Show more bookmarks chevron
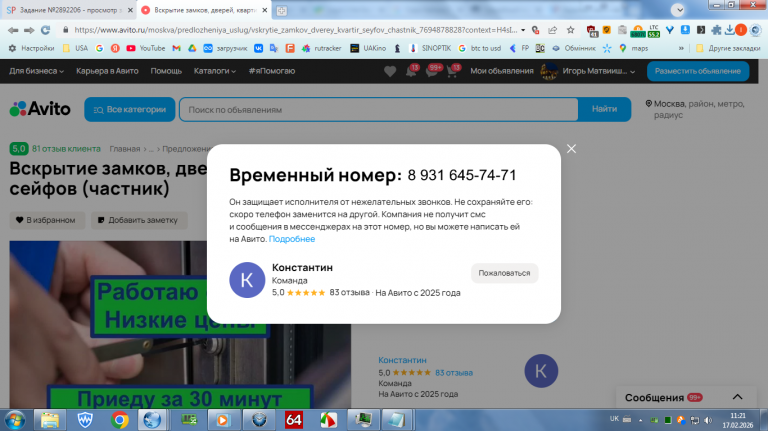This screenshot has height=431, width=768. (681, 48)
